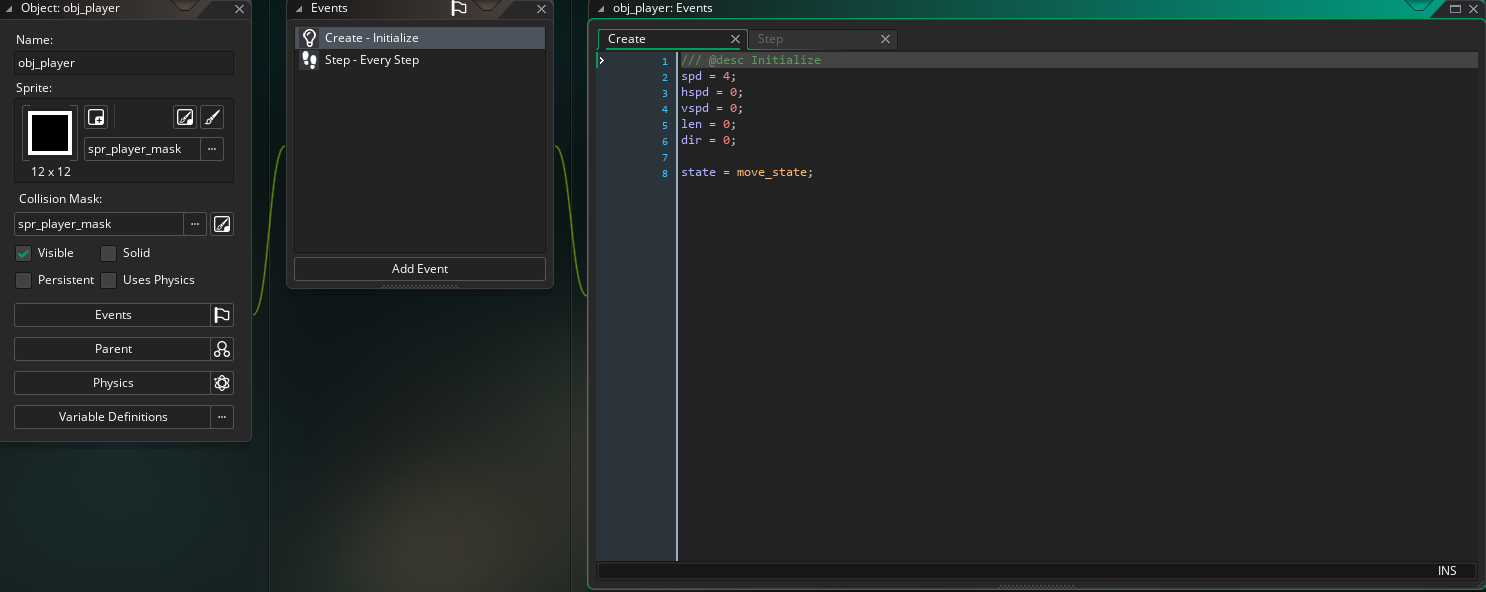This screenshot has height=592, width=1486.
Task: Click the Add Event button
Action: [420, 269]
